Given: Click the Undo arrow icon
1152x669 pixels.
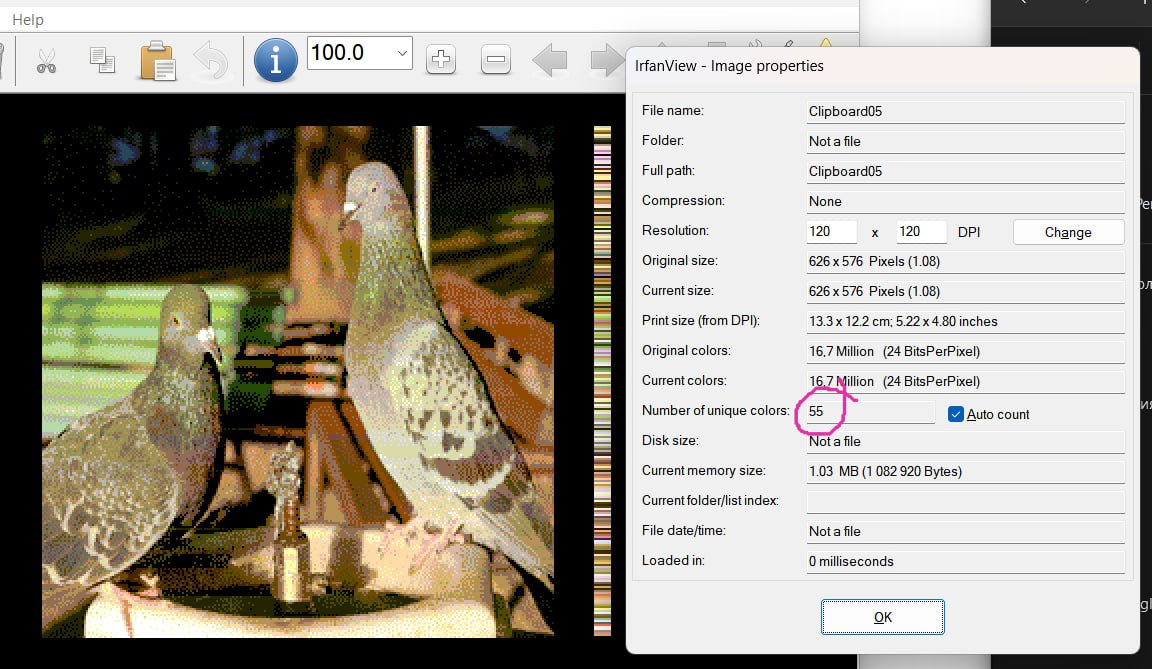Looking at the screenshot, I should click(x=210, y=60).
